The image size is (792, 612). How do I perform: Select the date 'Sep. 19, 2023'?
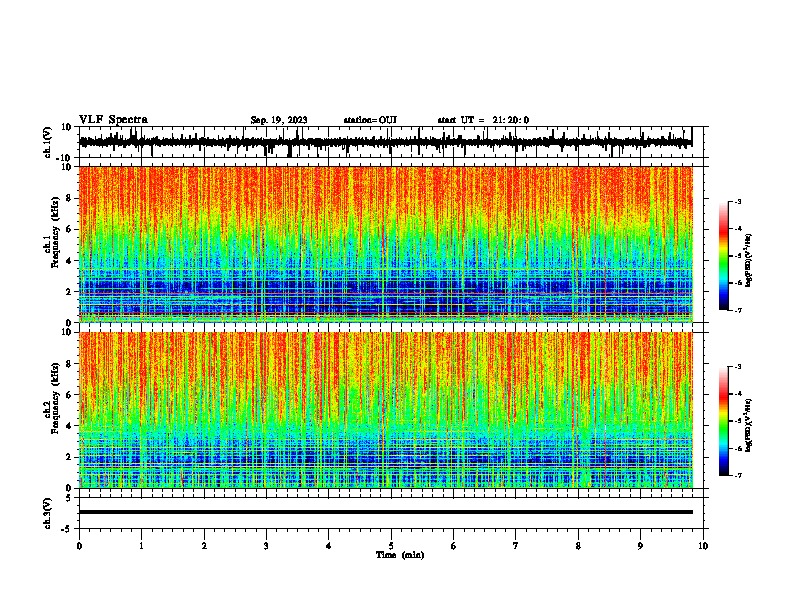tap(279, 120)
